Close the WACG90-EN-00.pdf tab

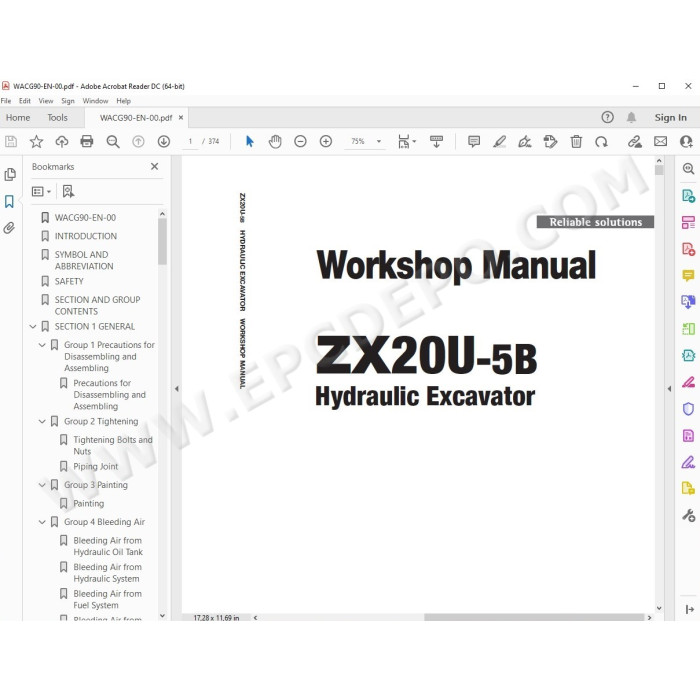(181, 117)
